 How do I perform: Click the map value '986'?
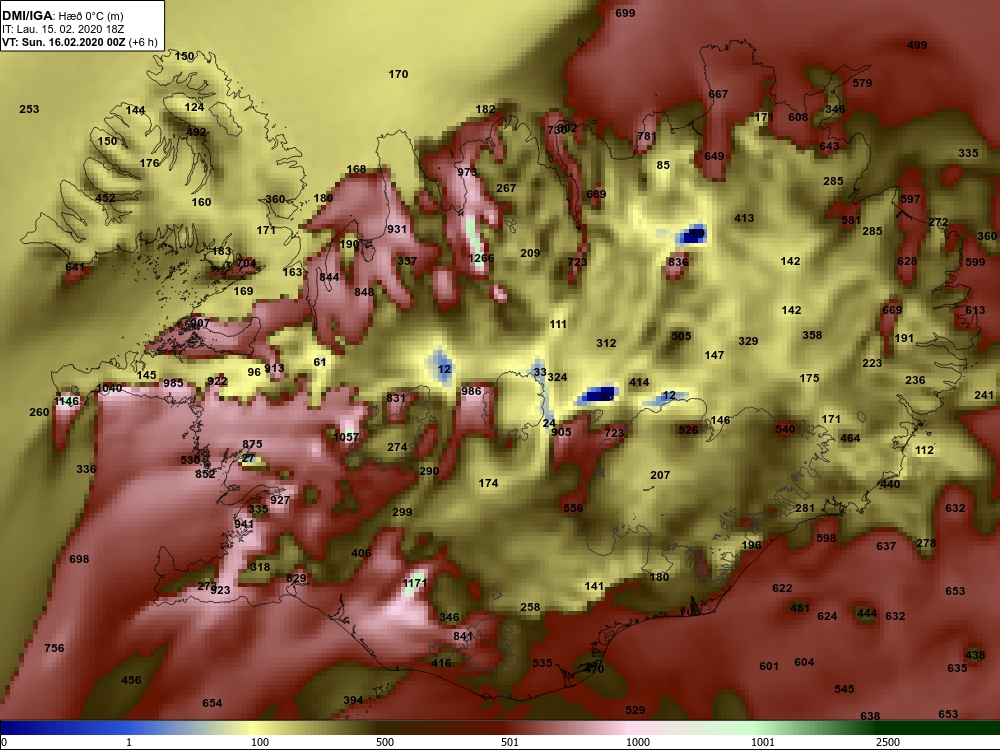(471, 391)
